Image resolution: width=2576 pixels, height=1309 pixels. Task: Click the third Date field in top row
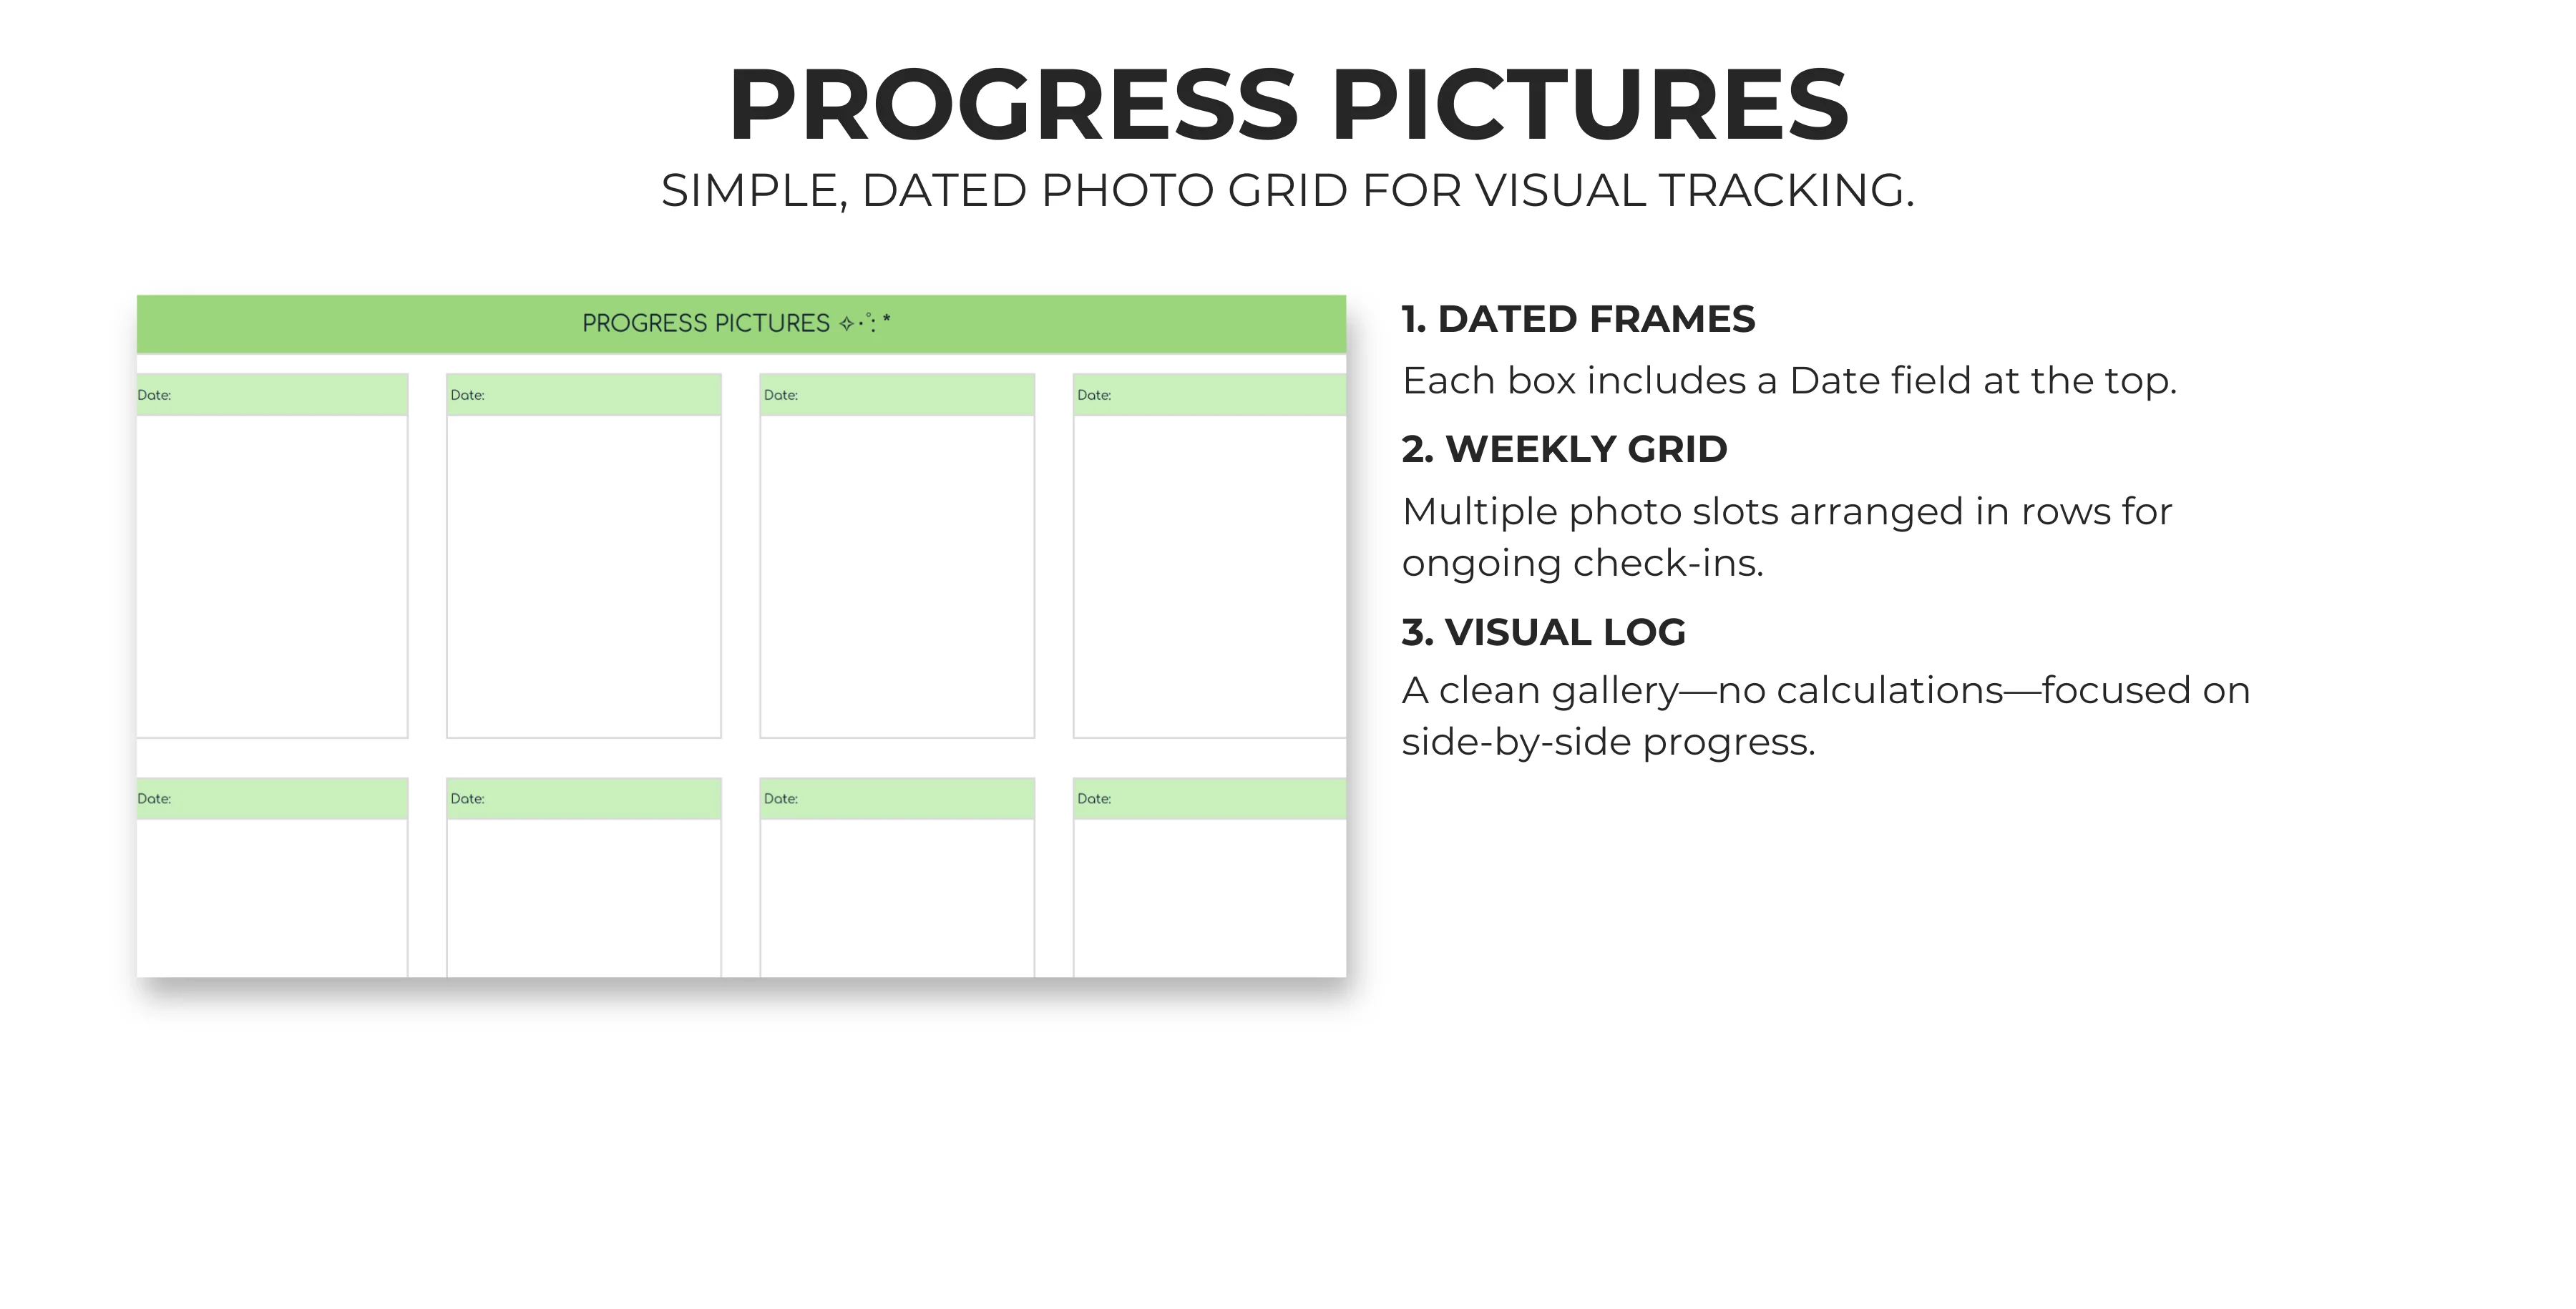click(897, 395)
